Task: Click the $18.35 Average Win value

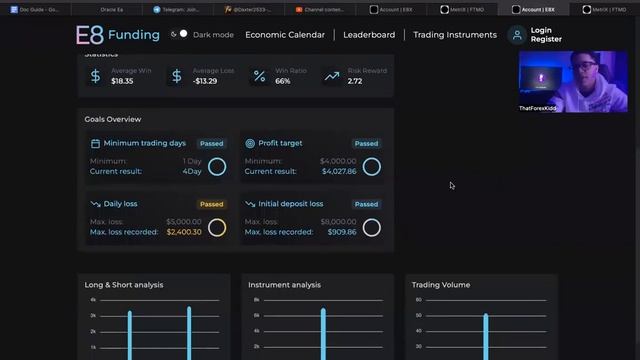Action: pos(122,81)
